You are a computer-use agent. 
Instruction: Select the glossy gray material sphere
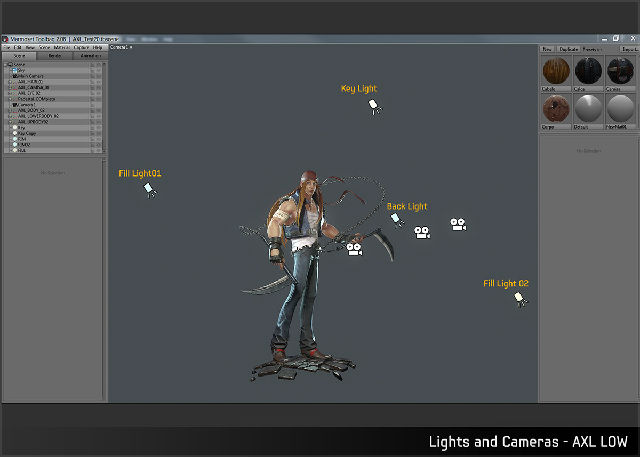(x=588, y=109)
